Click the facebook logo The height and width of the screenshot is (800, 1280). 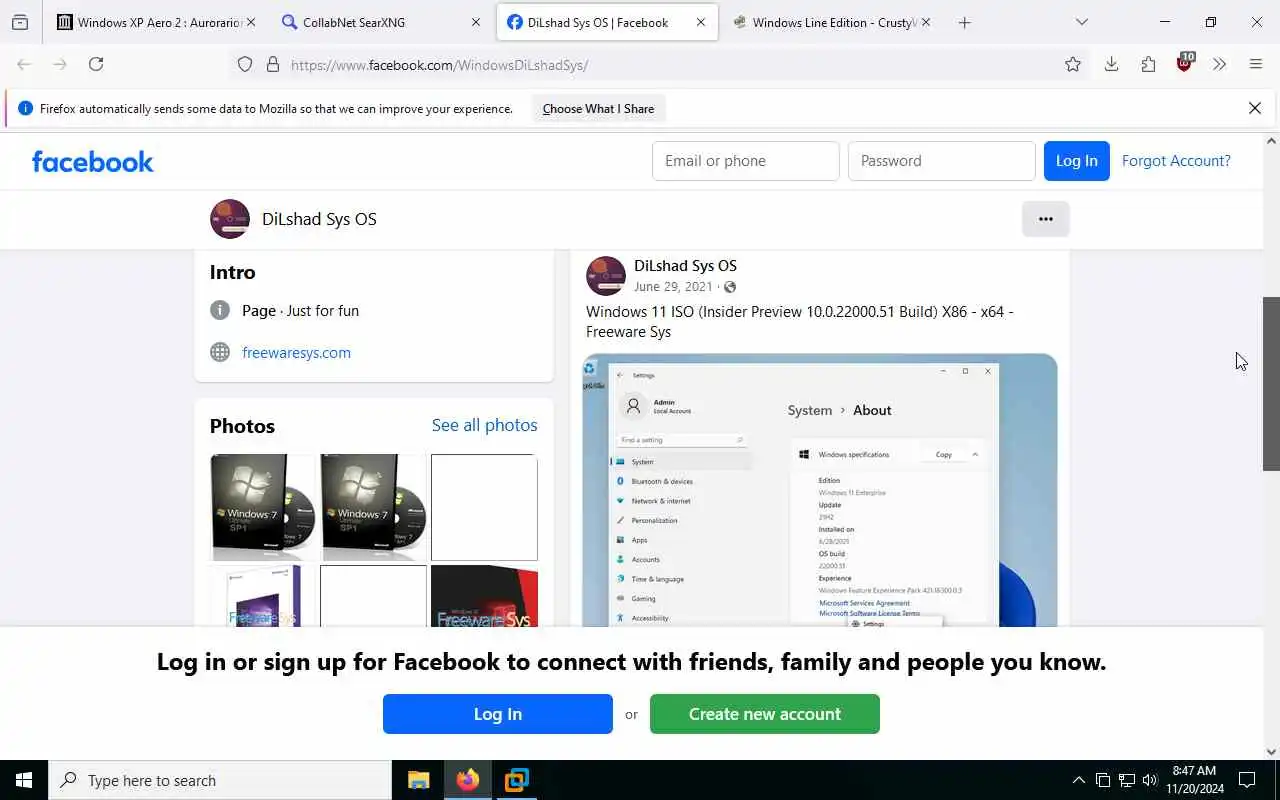93,161
